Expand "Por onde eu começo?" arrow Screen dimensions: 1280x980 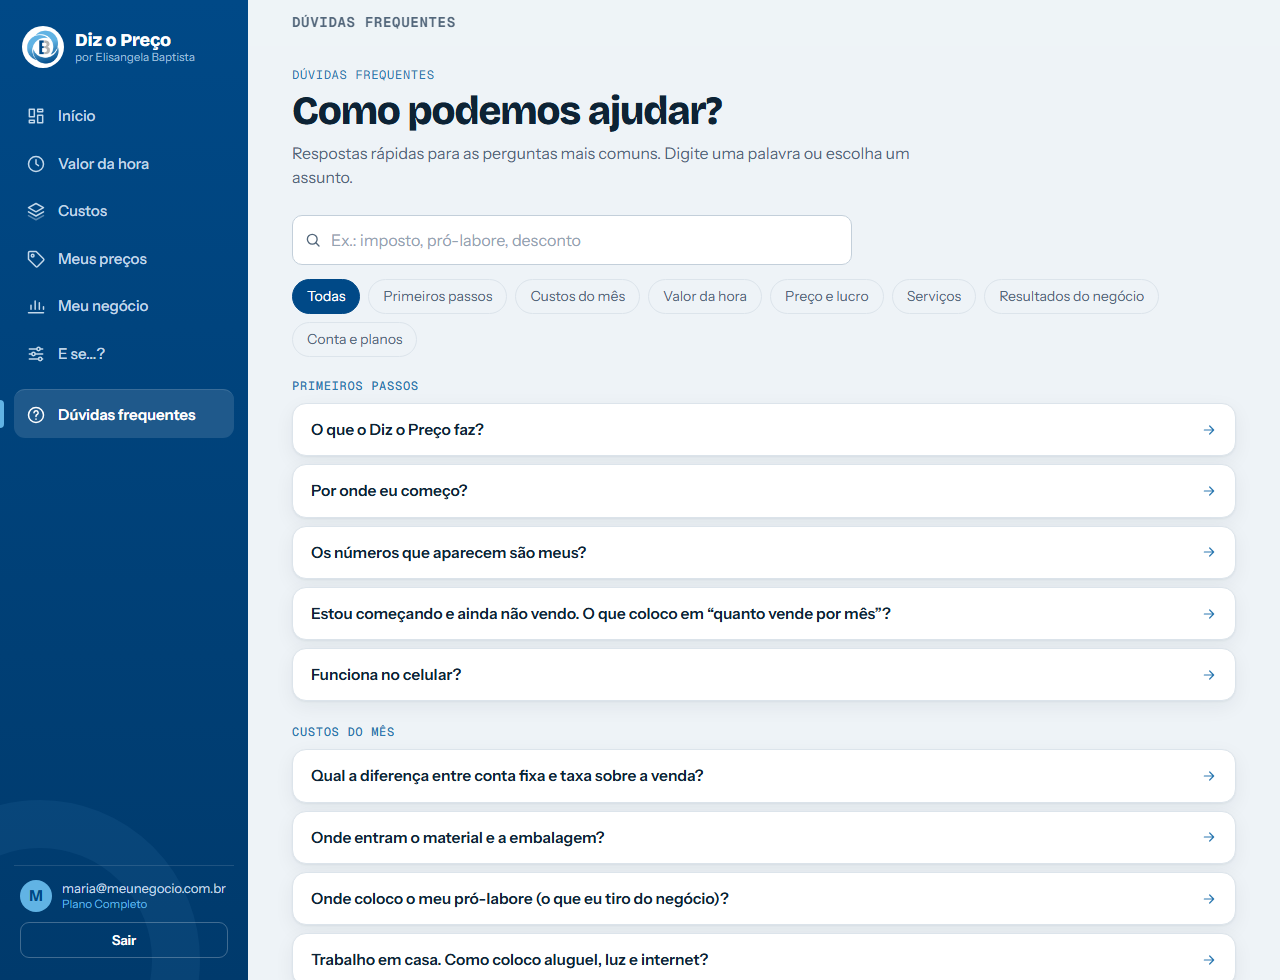click(1209, 491)
